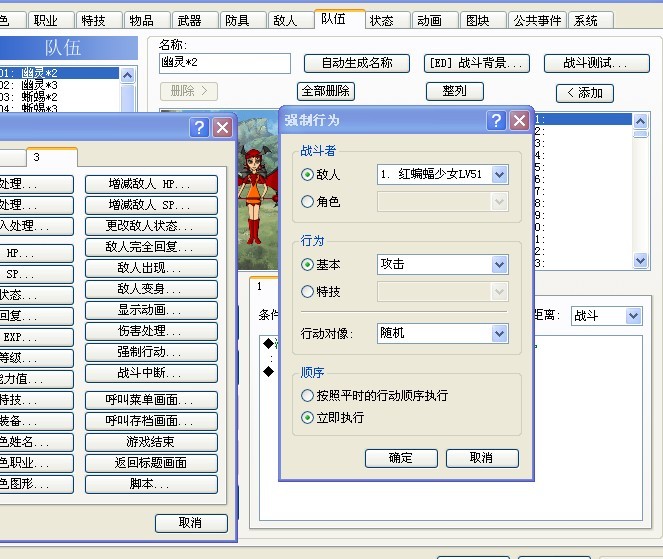Select 敌人 radio button
Viewport: 663px width, 559px height.
[x=307, y=174]
